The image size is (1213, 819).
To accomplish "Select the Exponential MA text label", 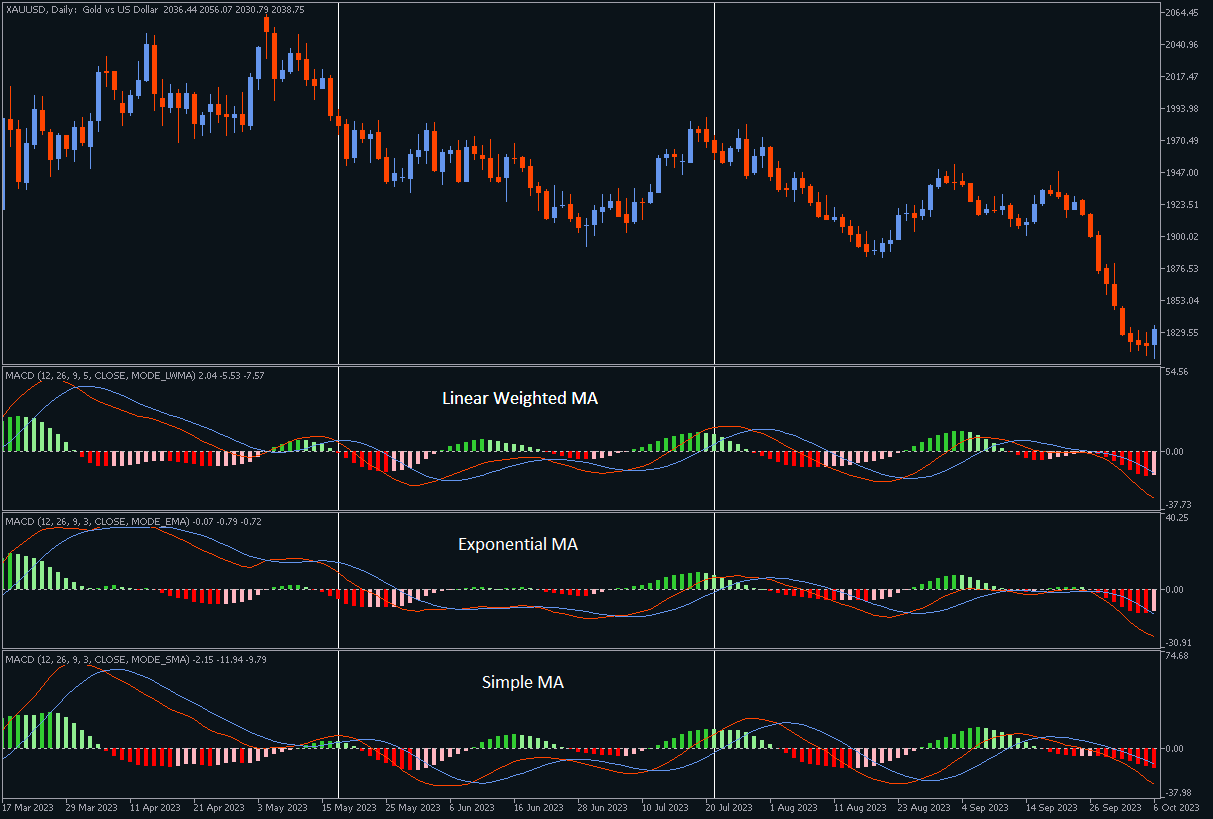I will coord(518,545).
